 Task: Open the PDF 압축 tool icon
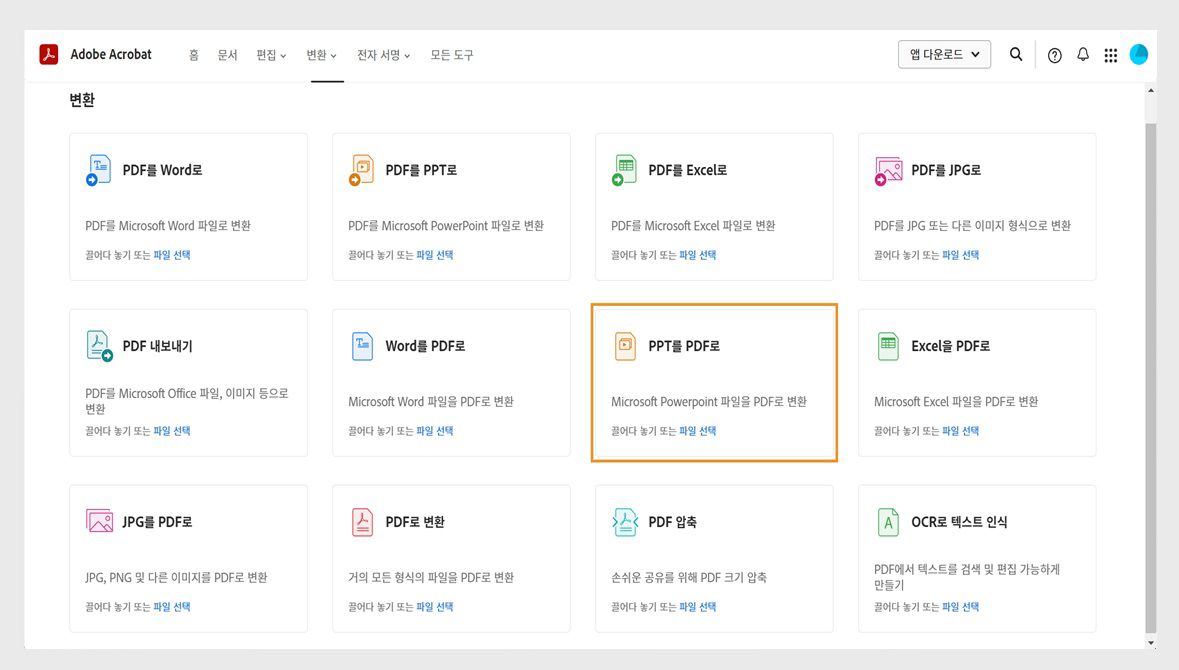(624, 521)
